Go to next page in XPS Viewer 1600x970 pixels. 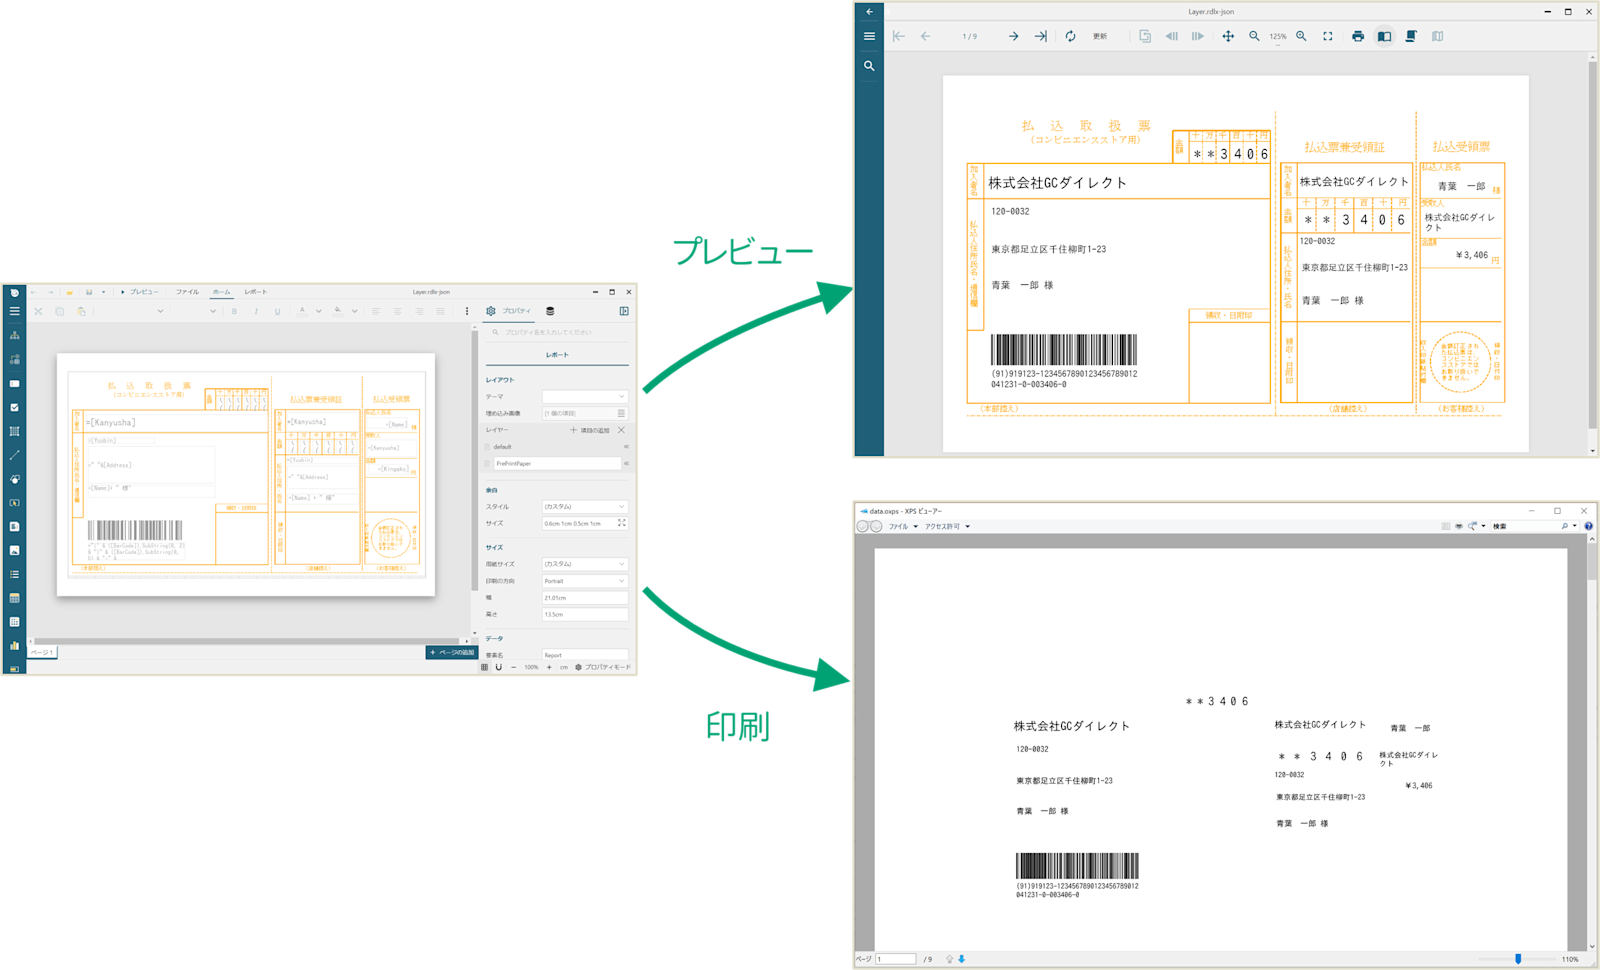962,959
